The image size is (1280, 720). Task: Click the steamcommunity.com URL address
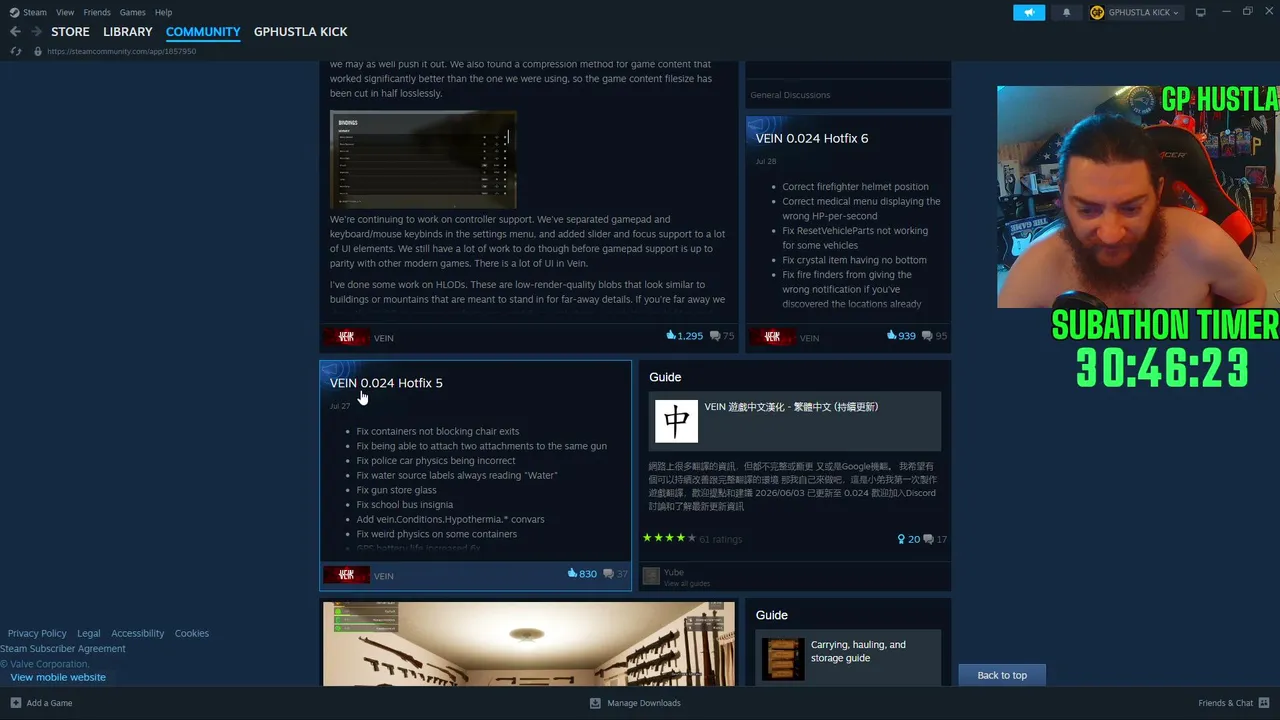[121, 51]
